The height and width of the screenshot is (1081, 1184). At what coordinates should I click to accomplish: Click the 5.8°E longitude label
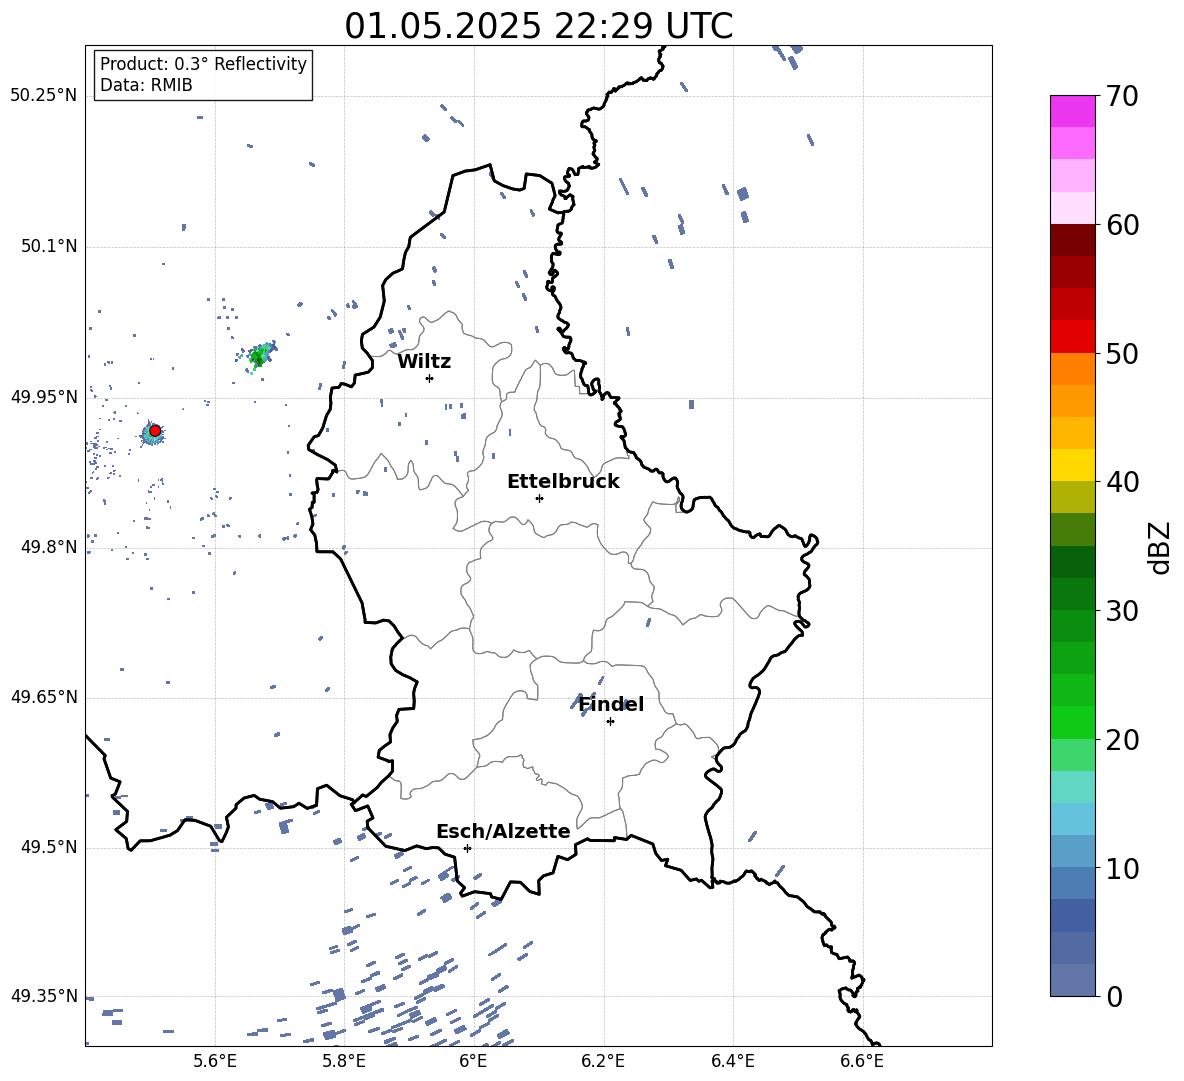(344, 1061)
